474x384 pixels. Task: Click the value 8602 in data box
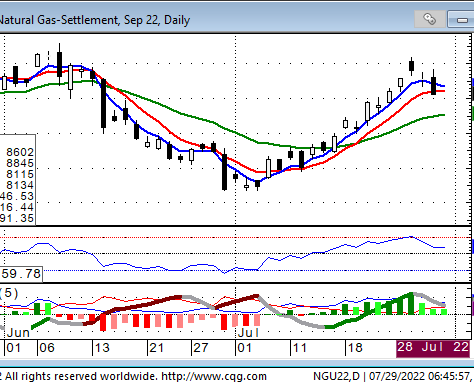(20, 152)
